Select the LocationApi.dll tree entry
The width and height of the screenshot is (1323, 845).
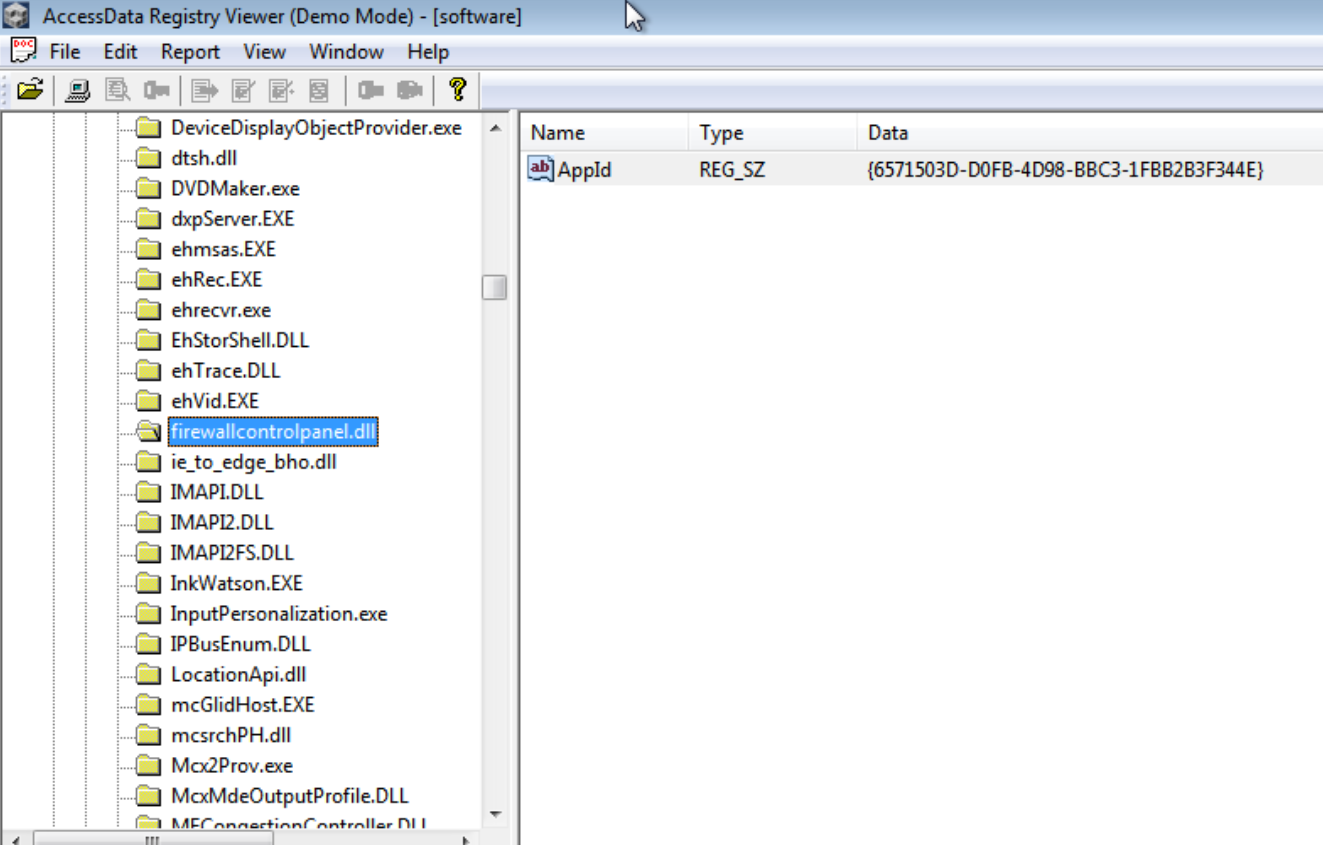click(x=238, y=675)
